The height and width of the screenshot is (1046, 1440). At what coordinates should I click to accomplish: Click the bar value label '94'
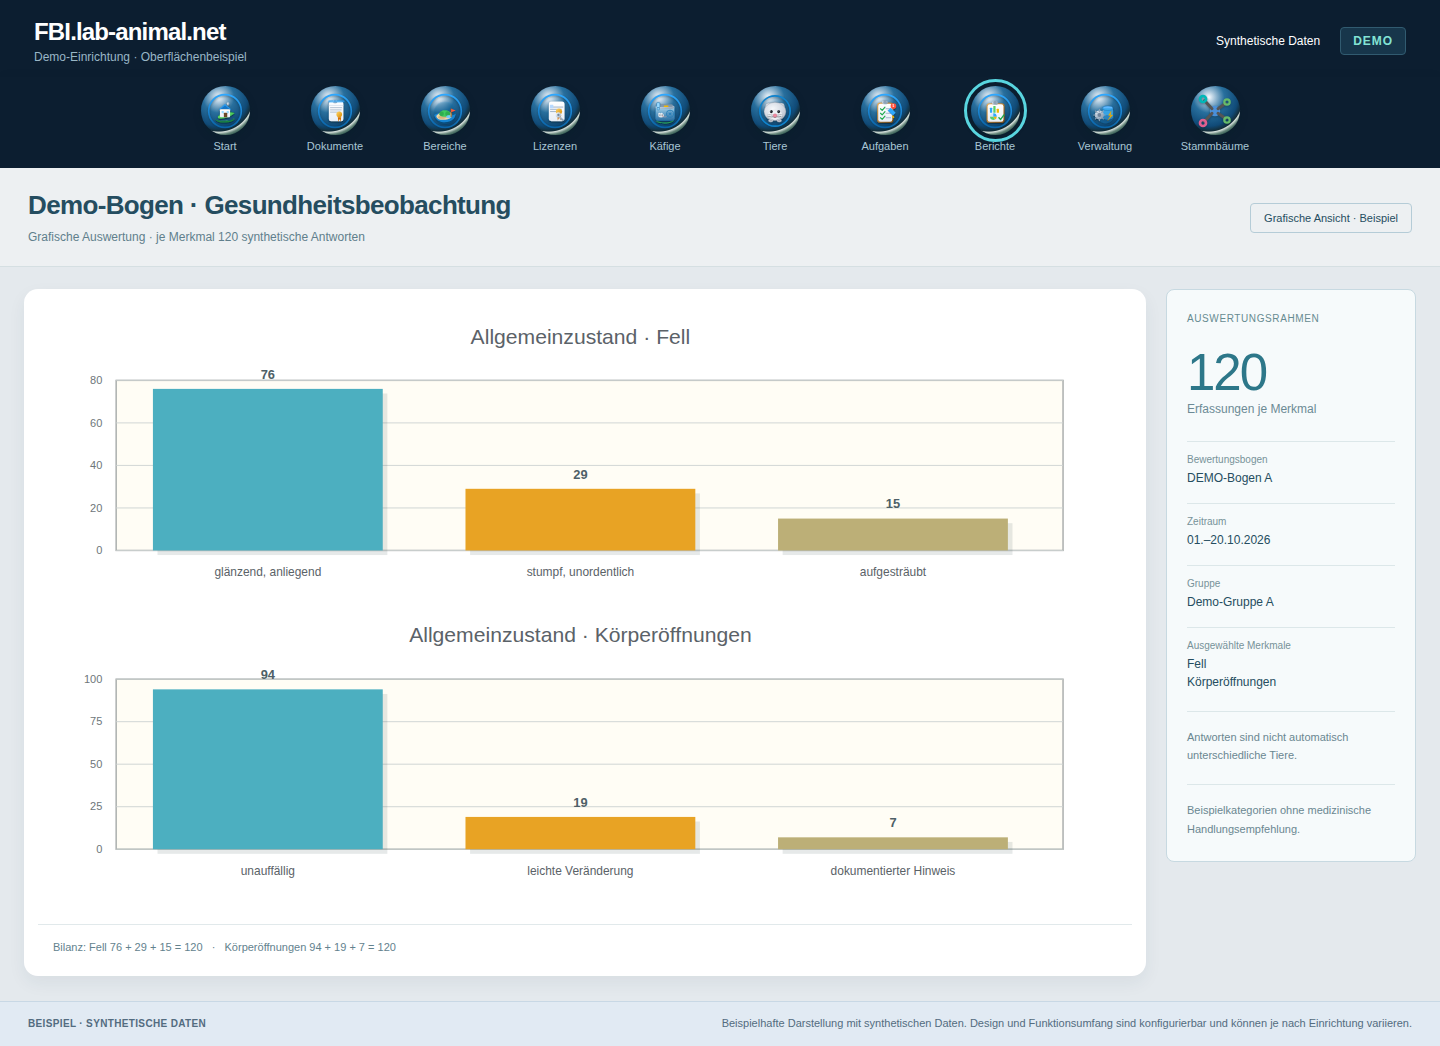[268, 675]
